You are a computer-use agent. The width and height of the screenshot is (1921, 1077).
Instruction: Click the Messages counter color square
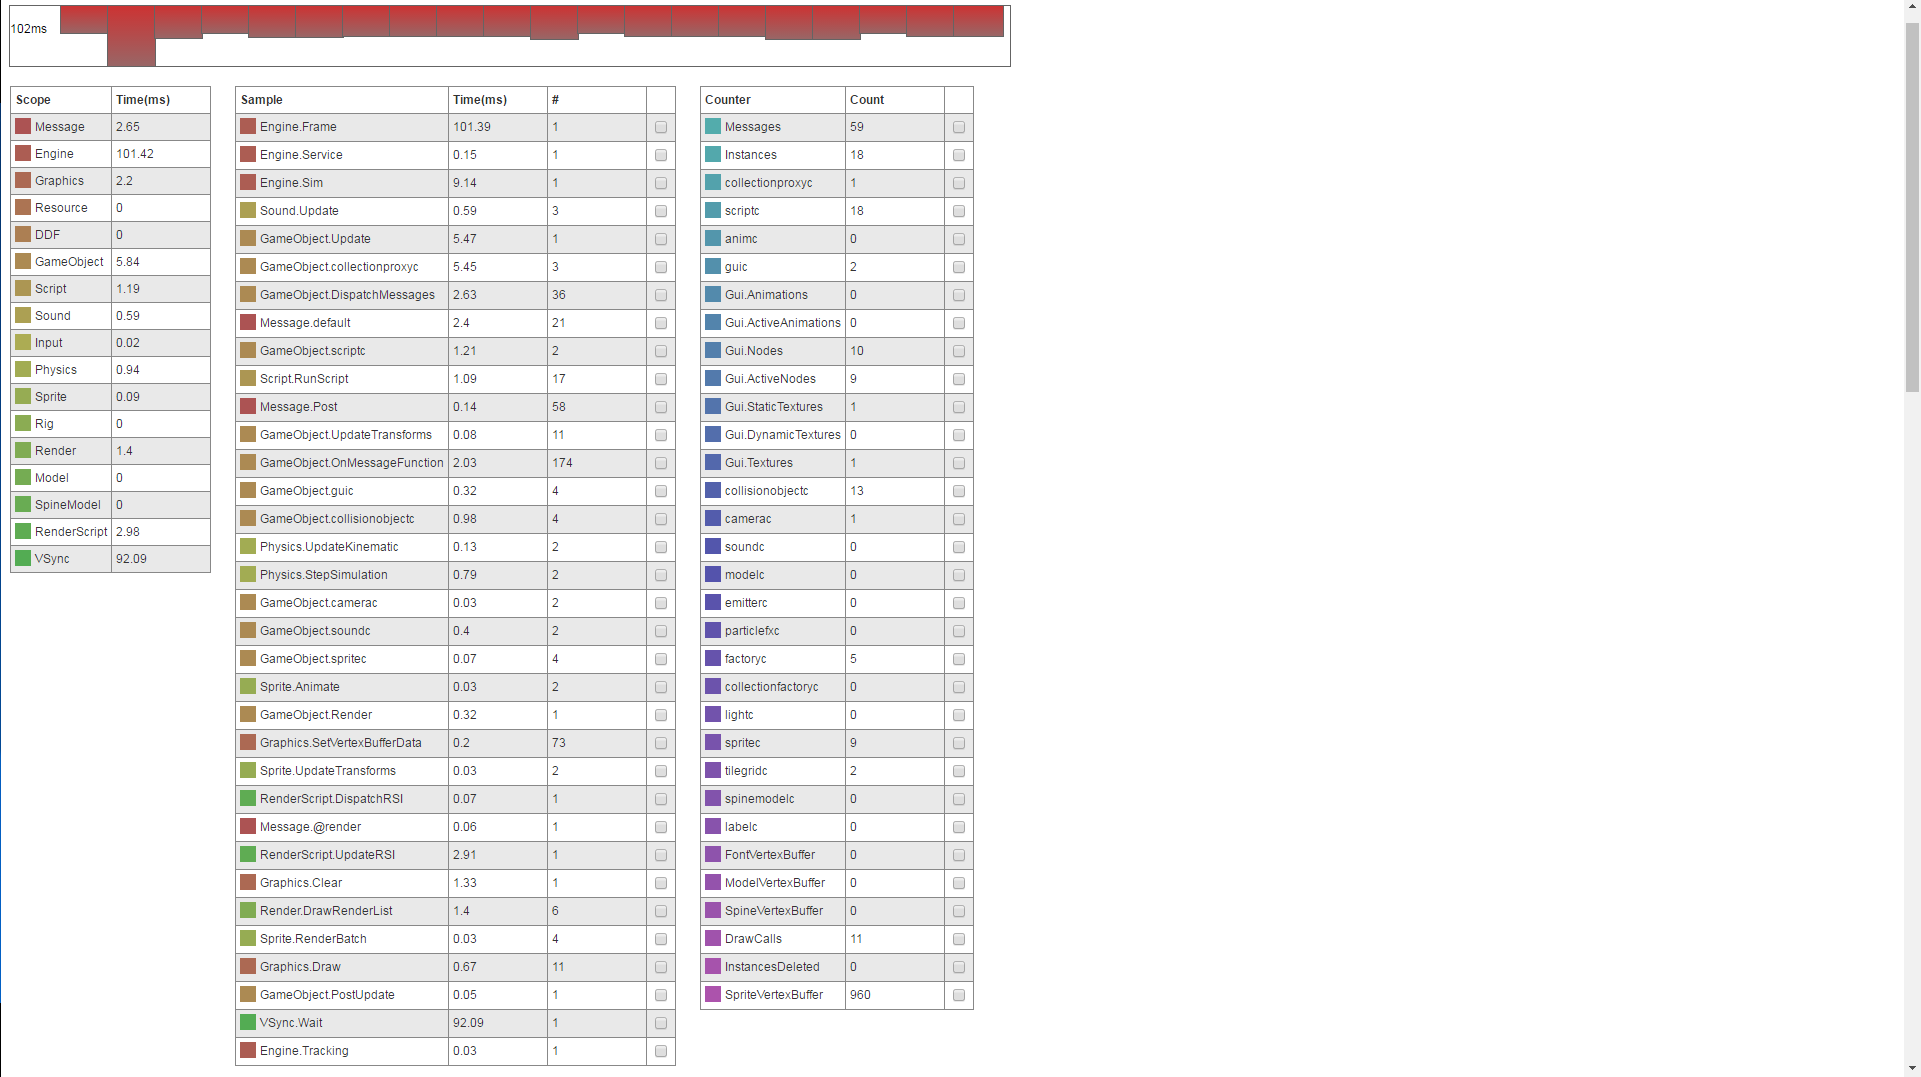pos(713,127)
